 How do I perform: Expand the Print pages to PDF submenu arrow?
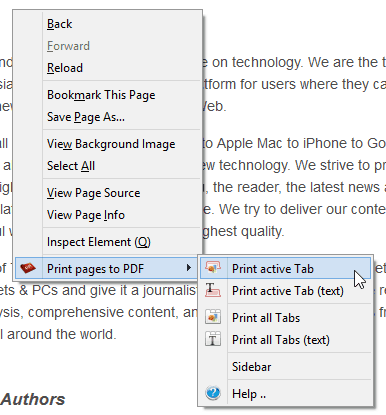click(x=189, y=268)
